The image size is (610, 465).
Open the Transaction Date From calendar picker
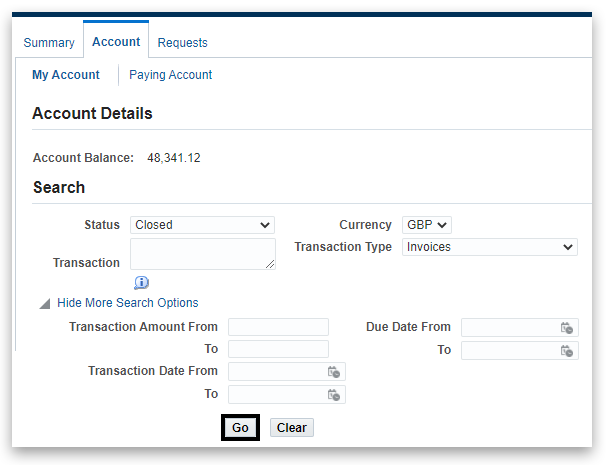(334, 372)
